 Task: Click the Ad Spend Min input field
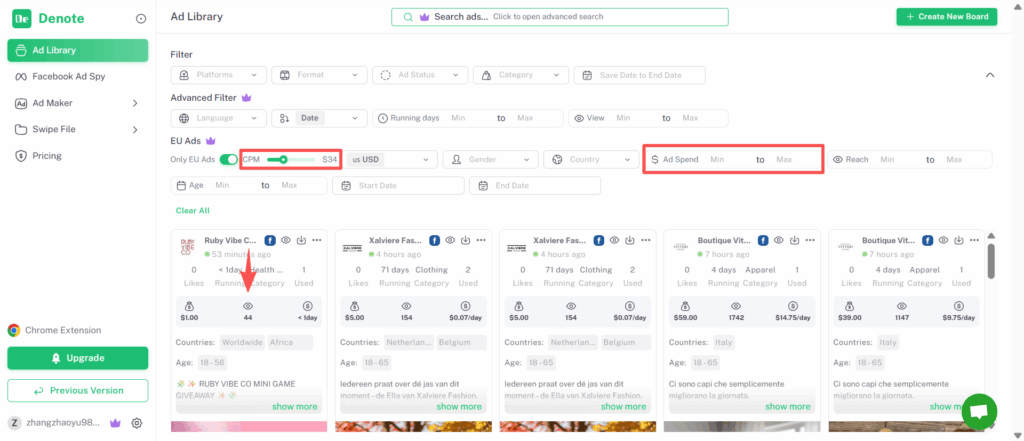pyautogui.click(x=725, y=159)
